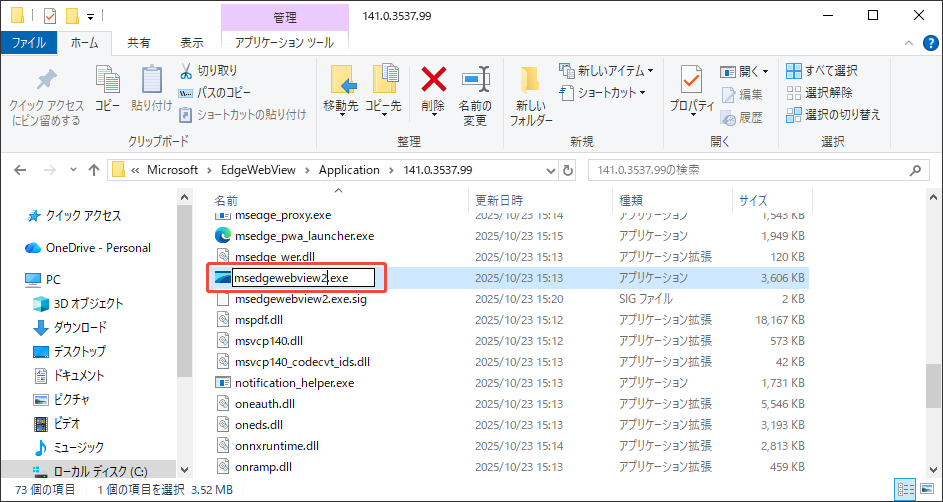Open the recent locations dropdown arrow
Image resolution: width=943 pixels, height=502 pixels.
tap(73, 170)
